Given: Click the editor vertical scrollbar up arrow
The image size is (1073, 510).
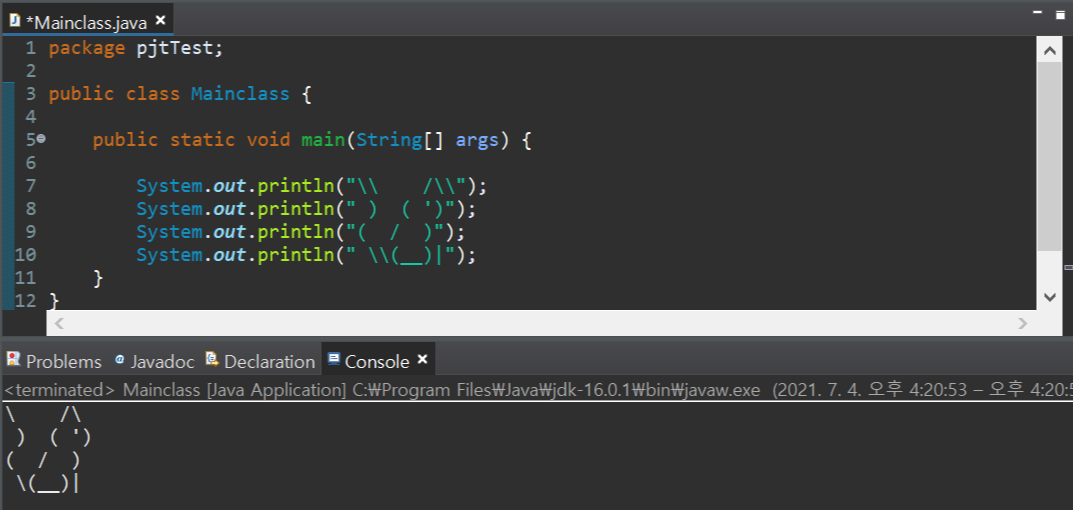Looking at the screenshot, I should click(1049, 51).
